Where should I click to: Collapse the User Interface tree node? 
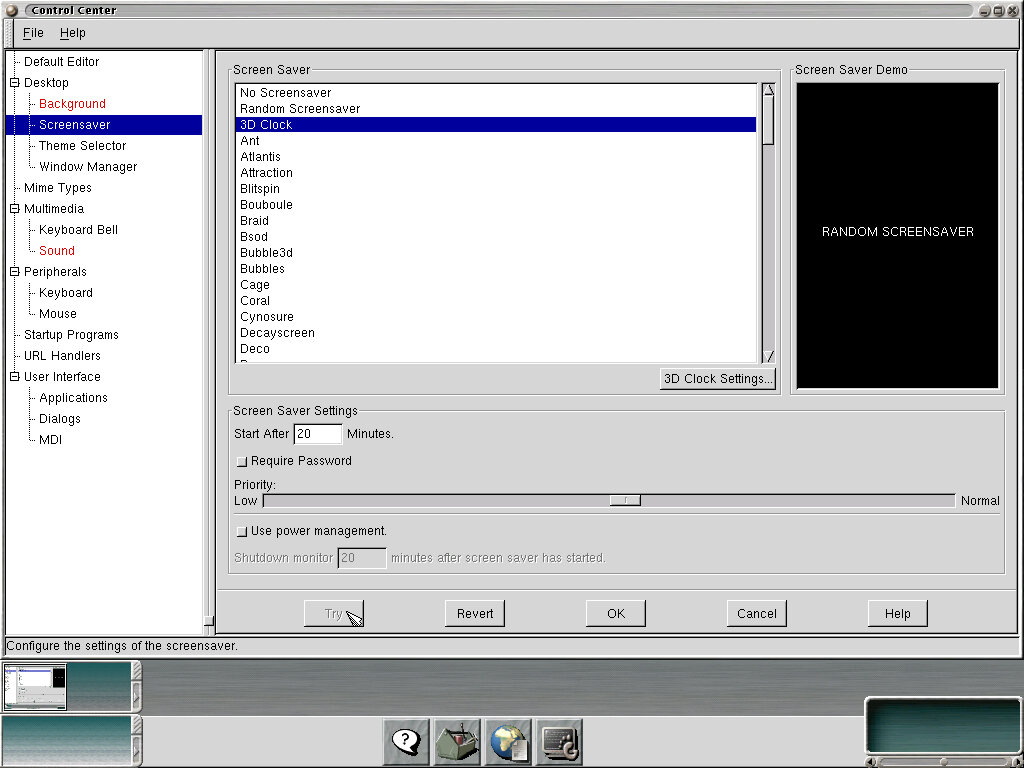(14, 377)
